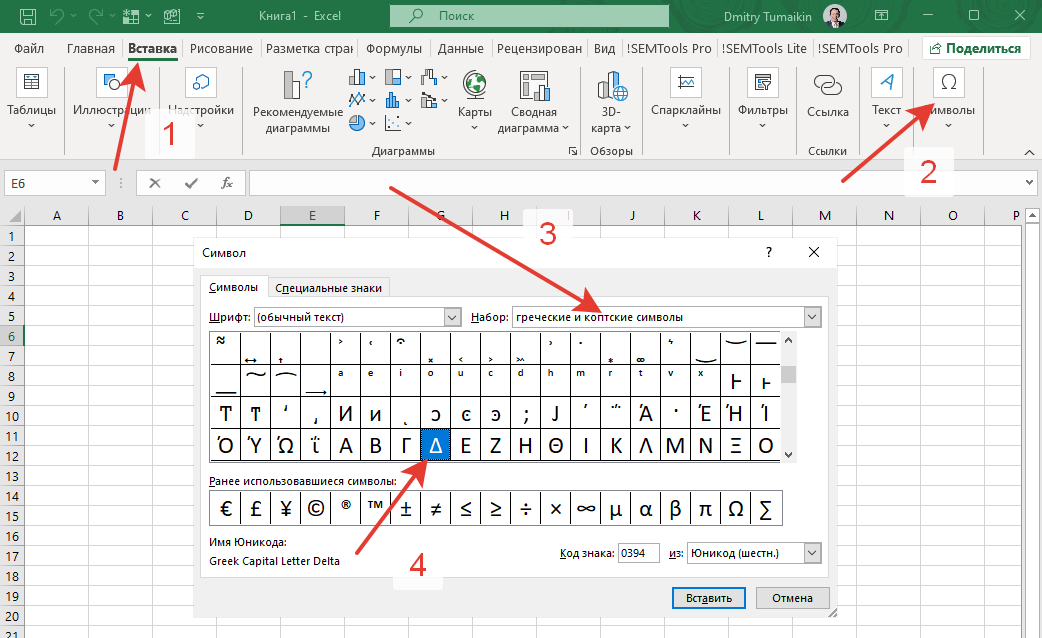This screenshot has height=638, width=1042.
Task: Expand the Name Box dropdown arrow
Action: [96, 183]
